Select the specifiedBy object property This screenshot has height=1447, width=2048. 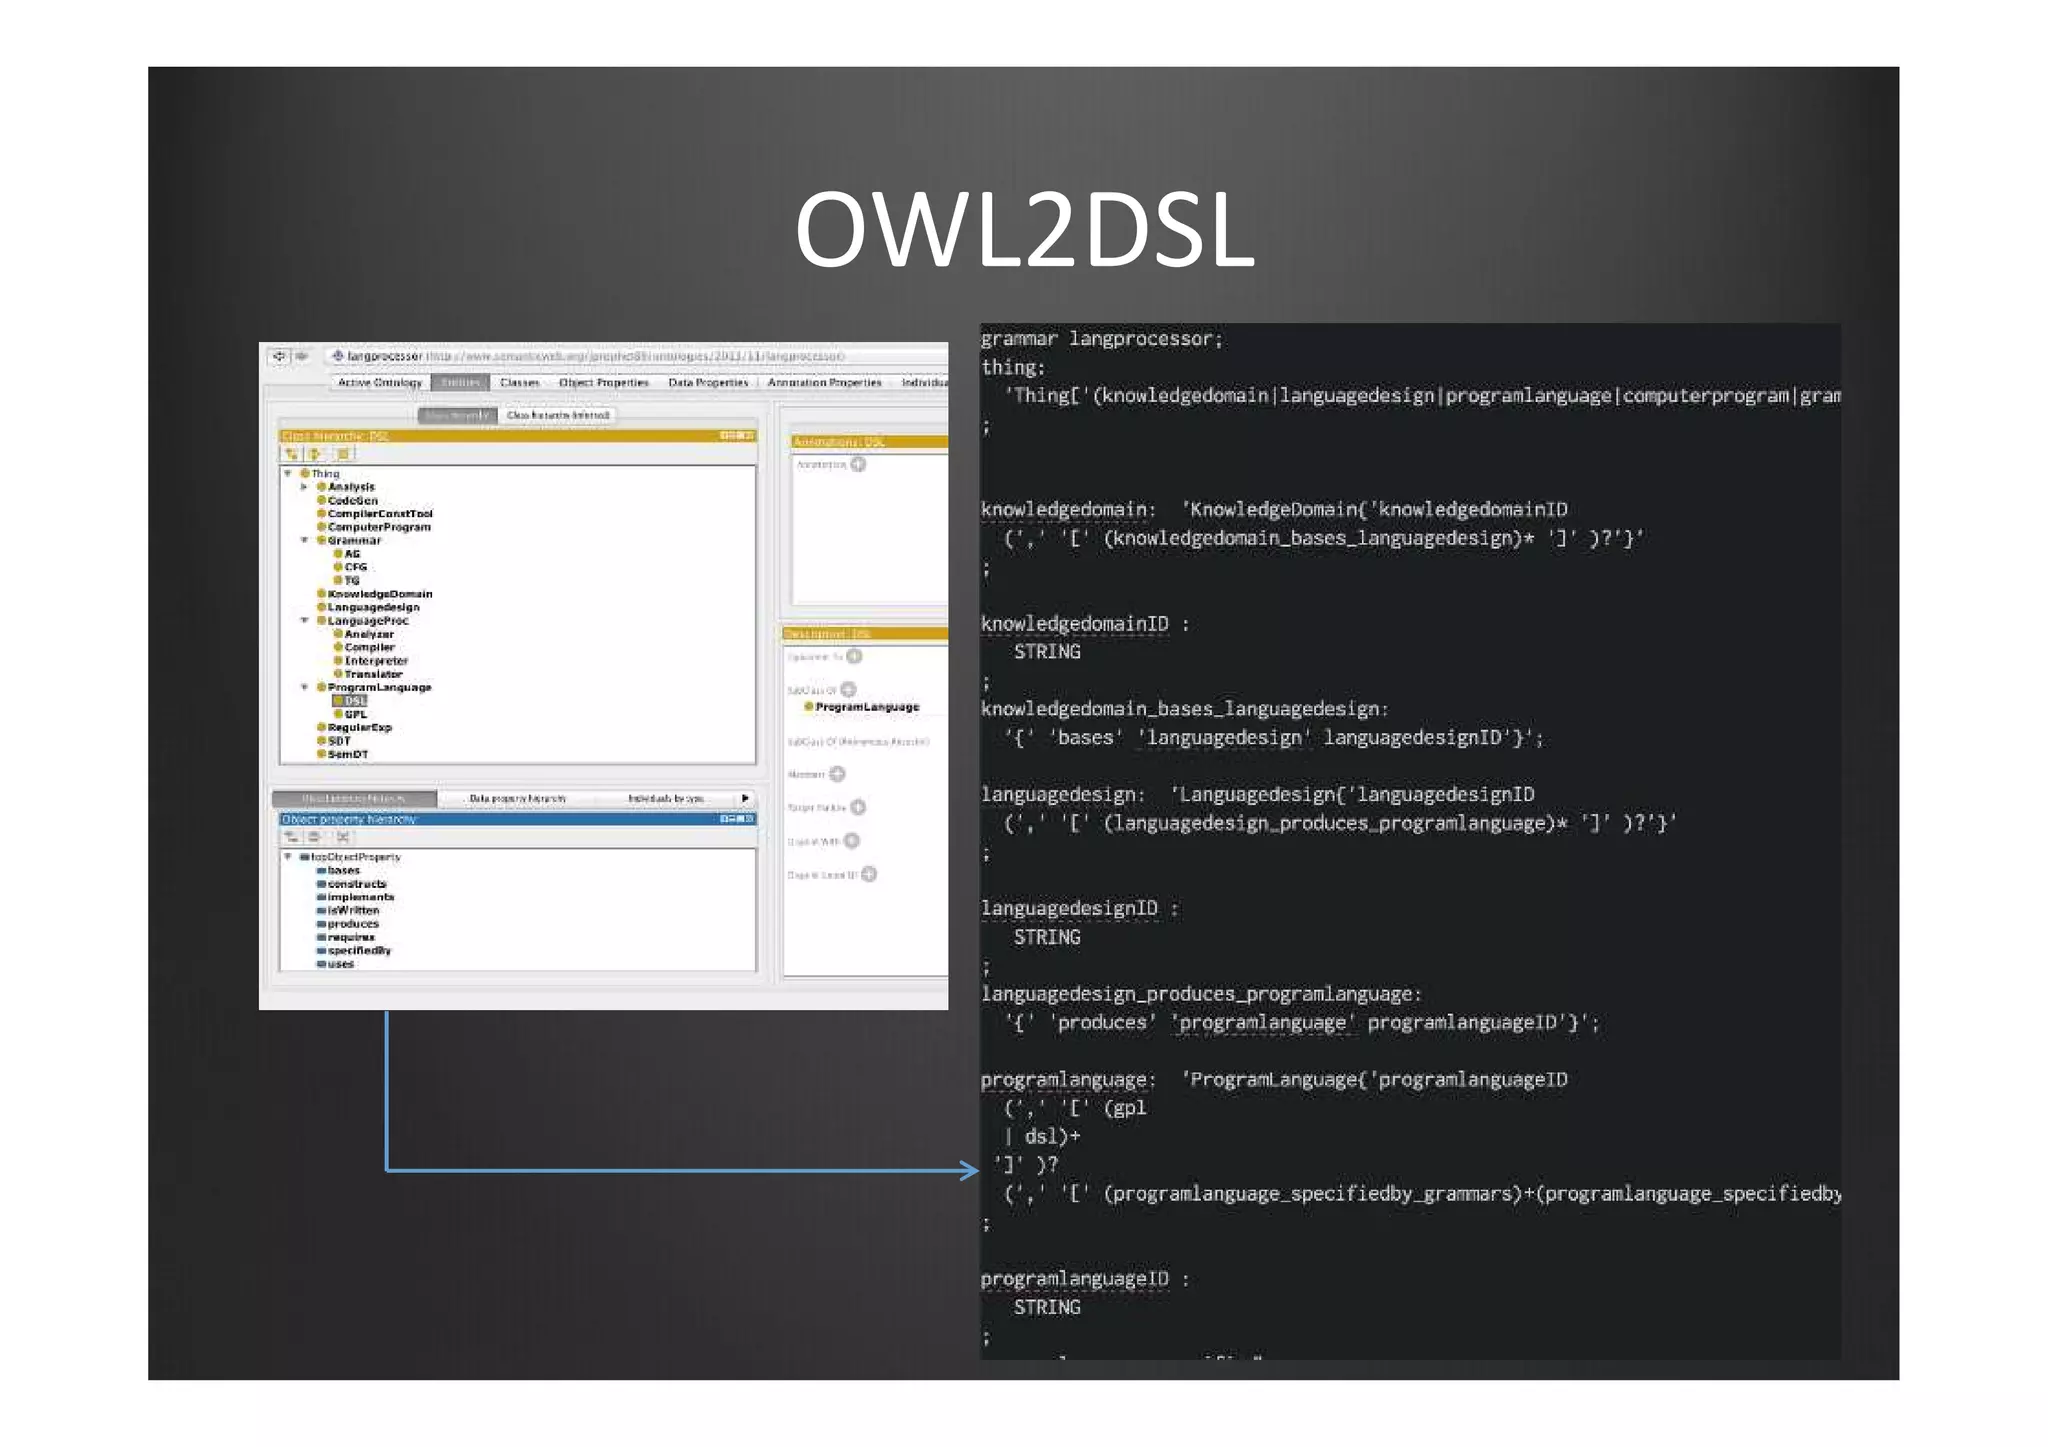tap(354, 950)
